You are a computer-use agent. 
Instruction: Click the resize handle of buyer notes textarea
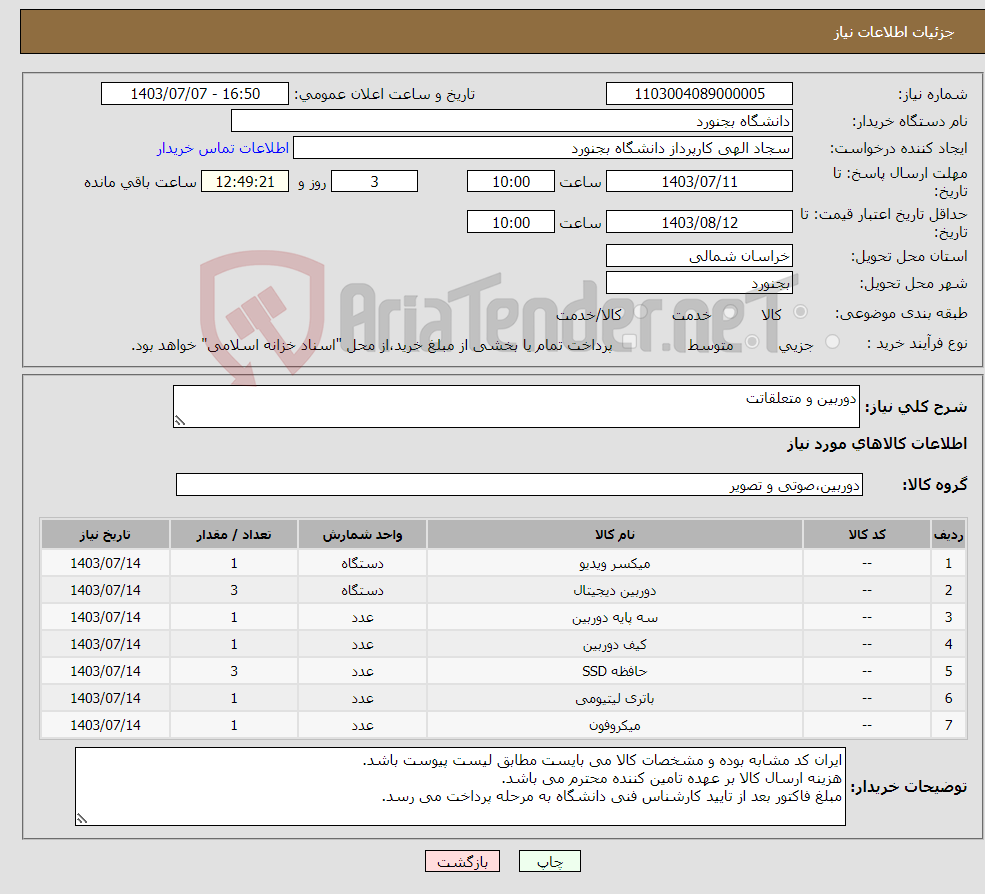pos(82,818)
